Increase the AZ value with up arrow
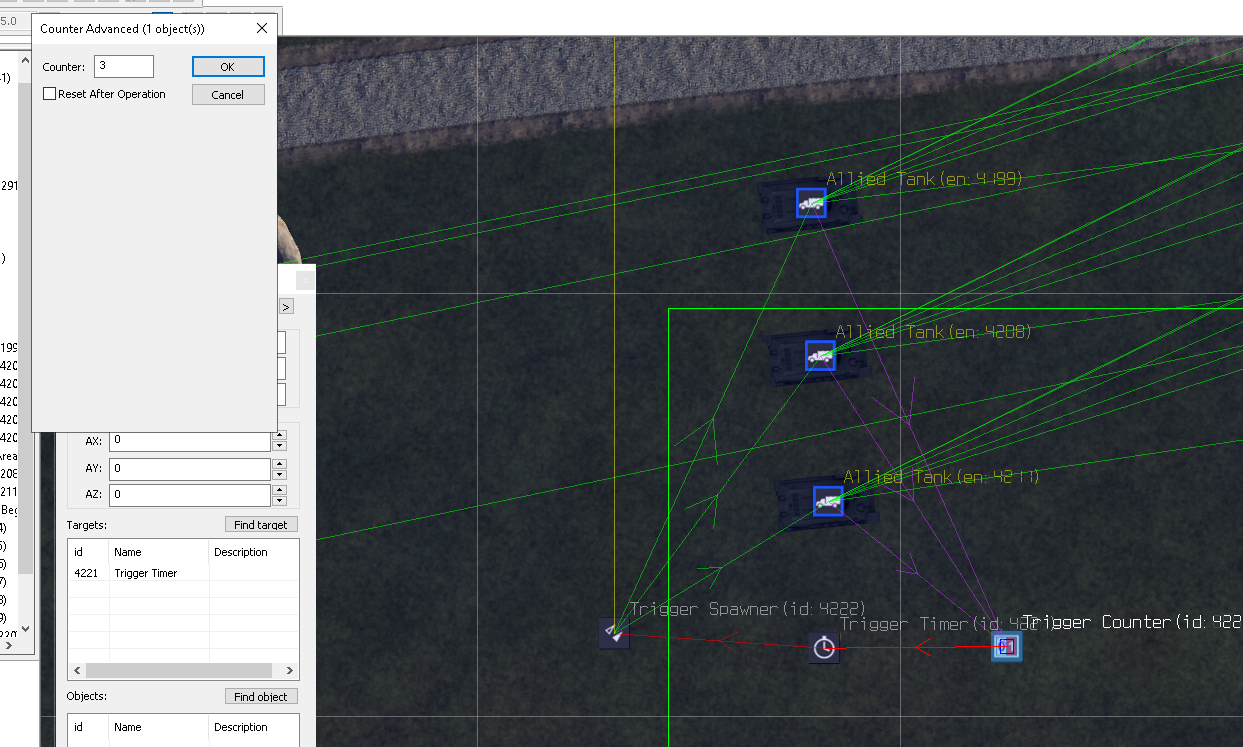The width and height of the screenshot is (1243, 747). click(x=279, y=490)
